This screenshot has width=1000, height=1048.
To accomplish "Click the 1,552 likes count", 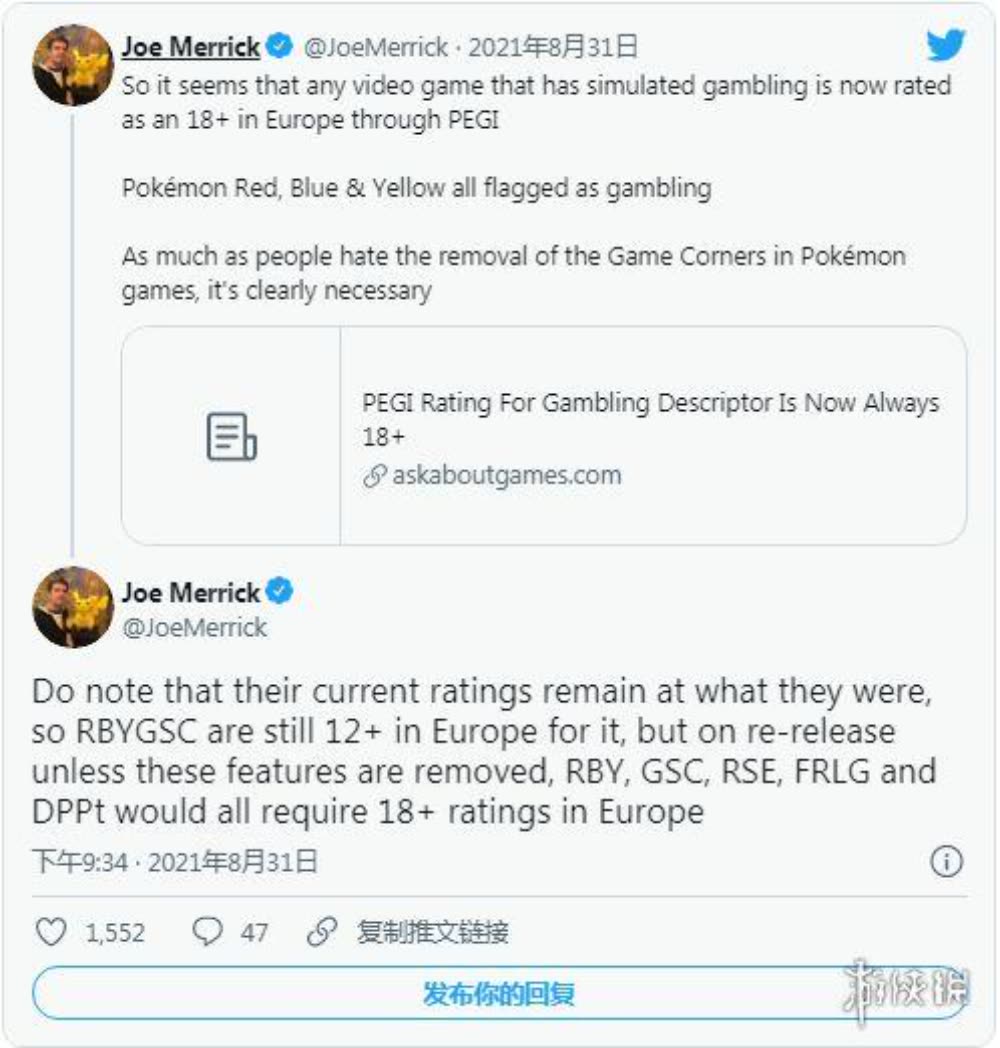I will (115, 933).
